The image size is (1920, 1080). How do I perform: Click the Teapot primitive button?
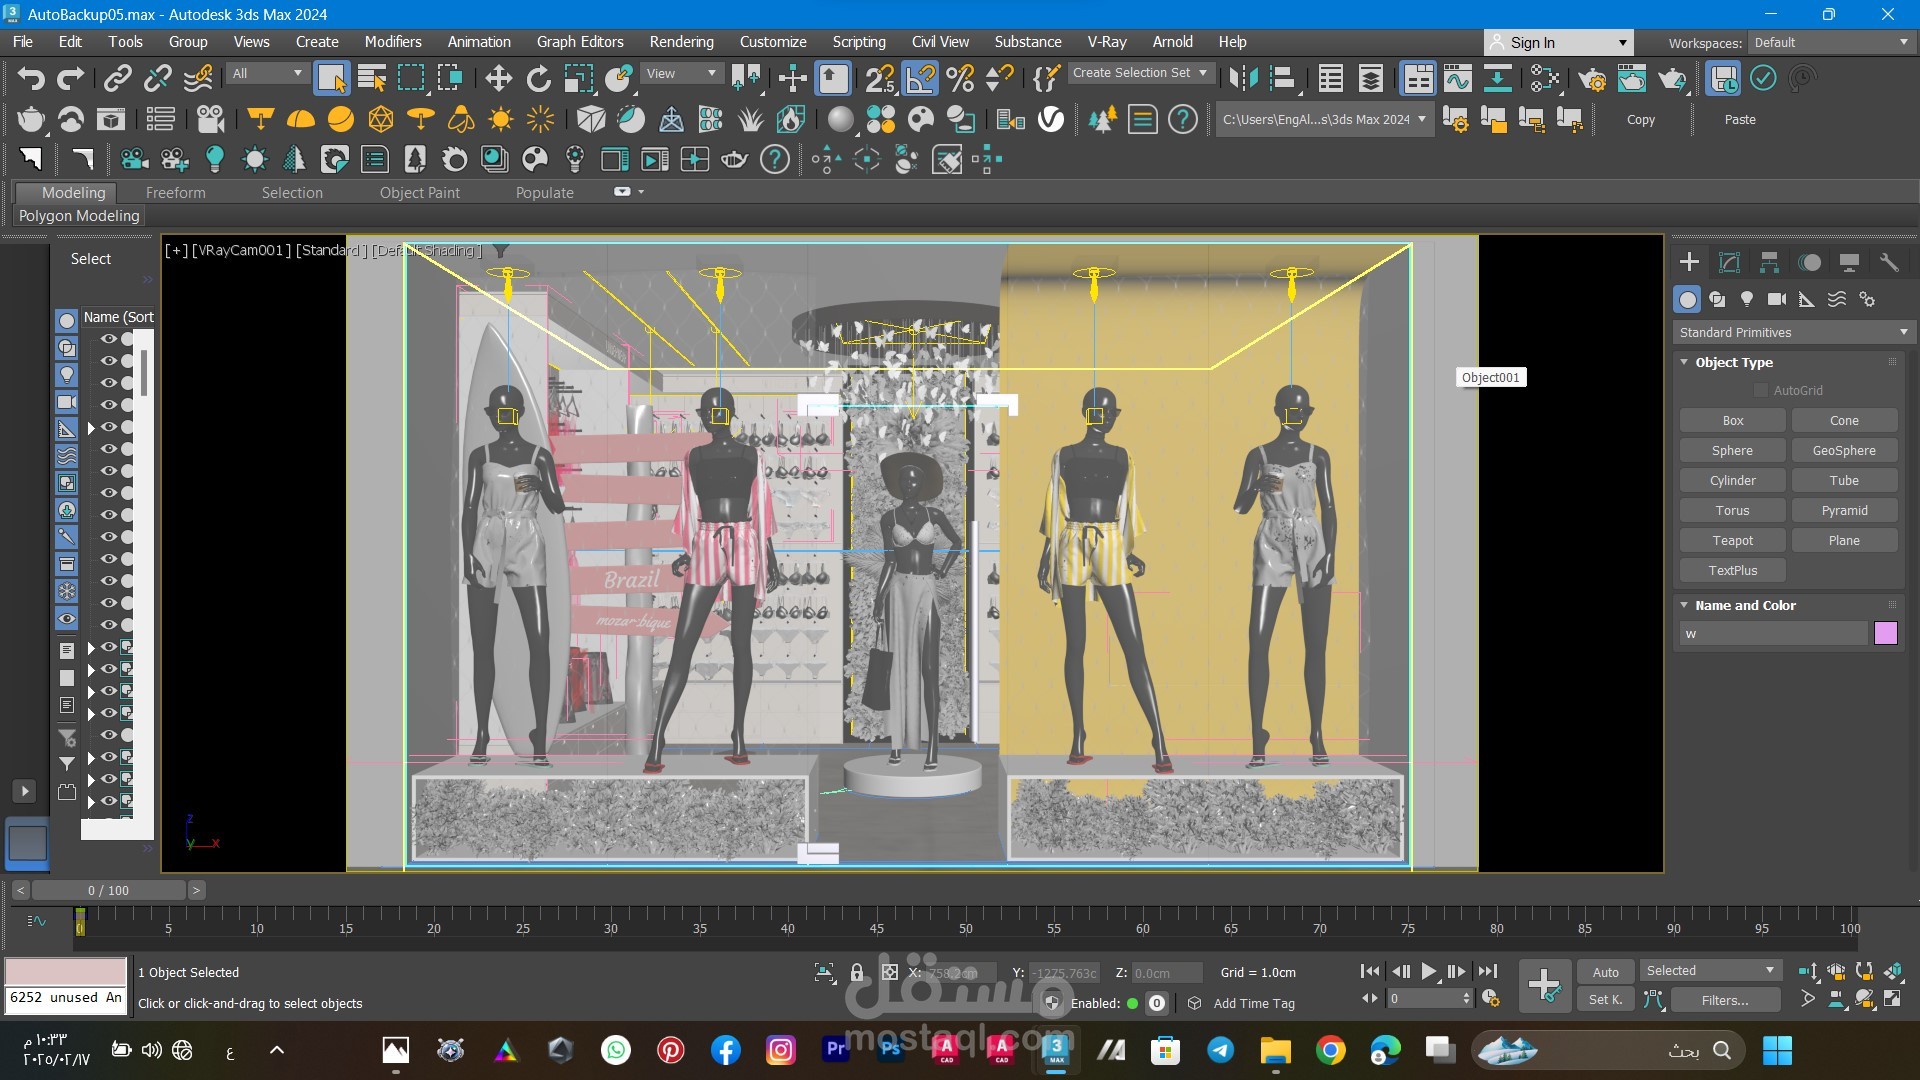coord(1733,540)
